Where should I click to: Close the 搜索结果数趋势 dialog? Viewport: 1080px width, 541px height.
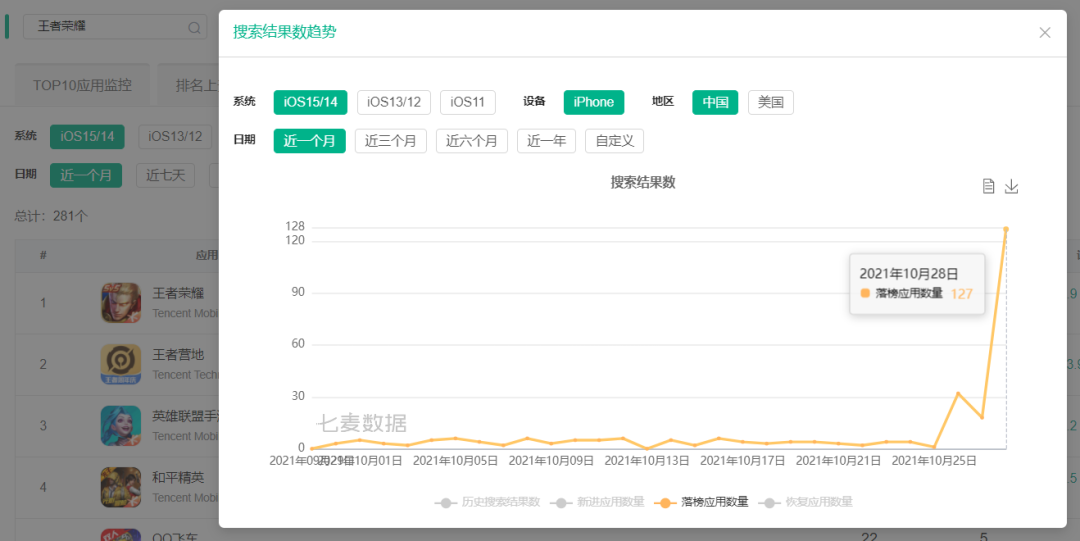click(x=1044, y=32)
